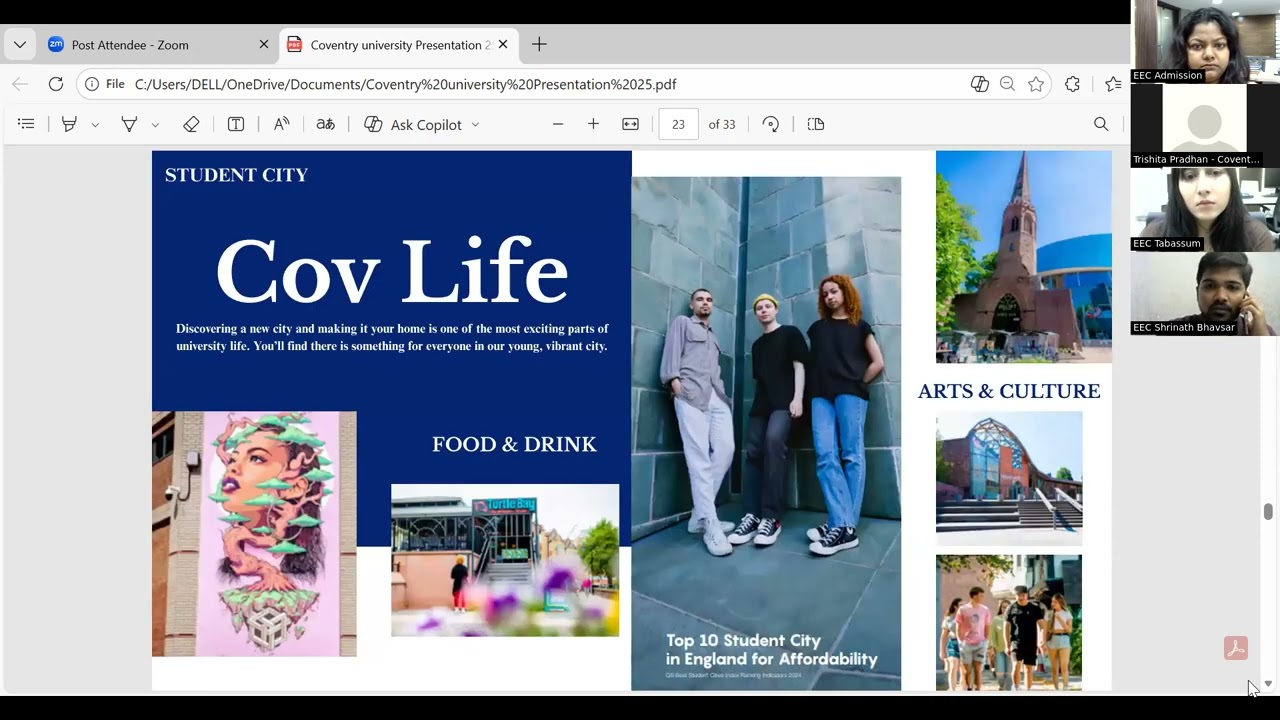Open the Favorites list icon

(1113, 84)
